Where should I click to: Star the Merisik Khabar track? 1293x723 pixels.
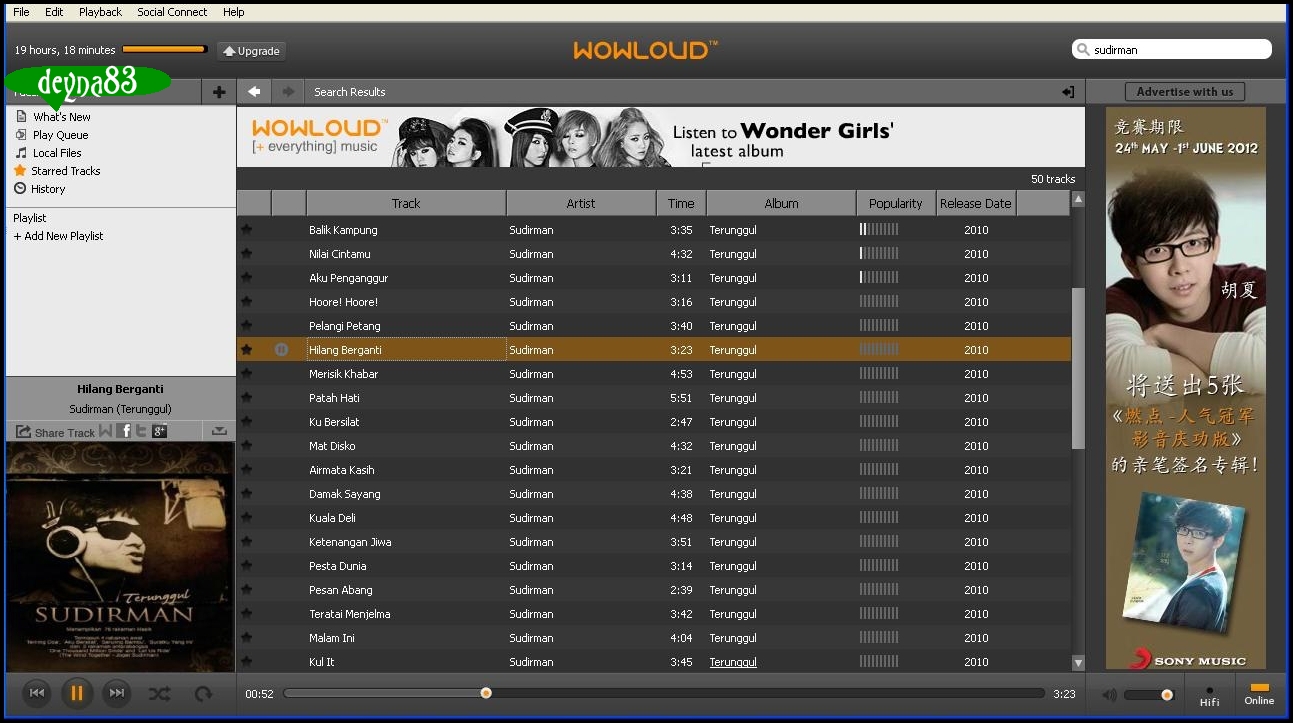tap(246, 373)
